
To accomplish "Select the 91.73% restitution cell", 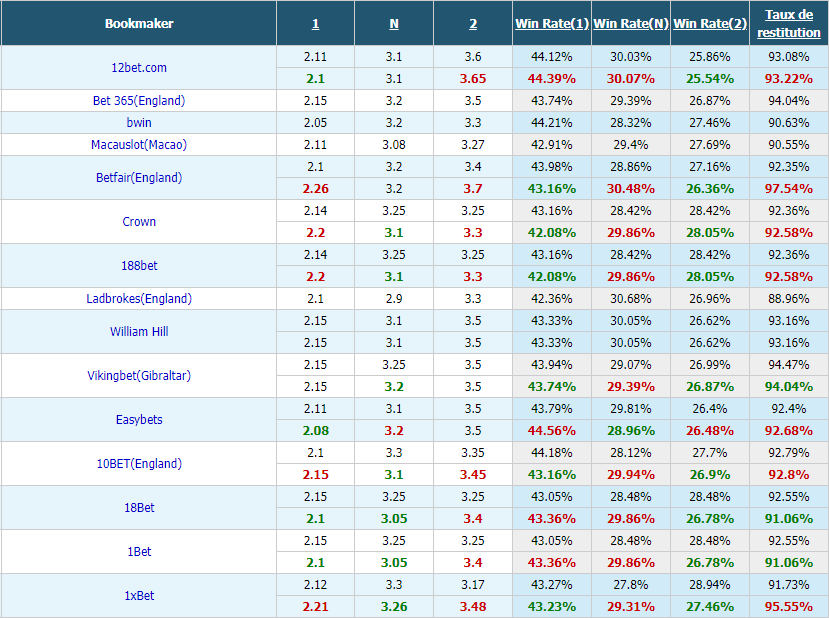I will [789, 585].
